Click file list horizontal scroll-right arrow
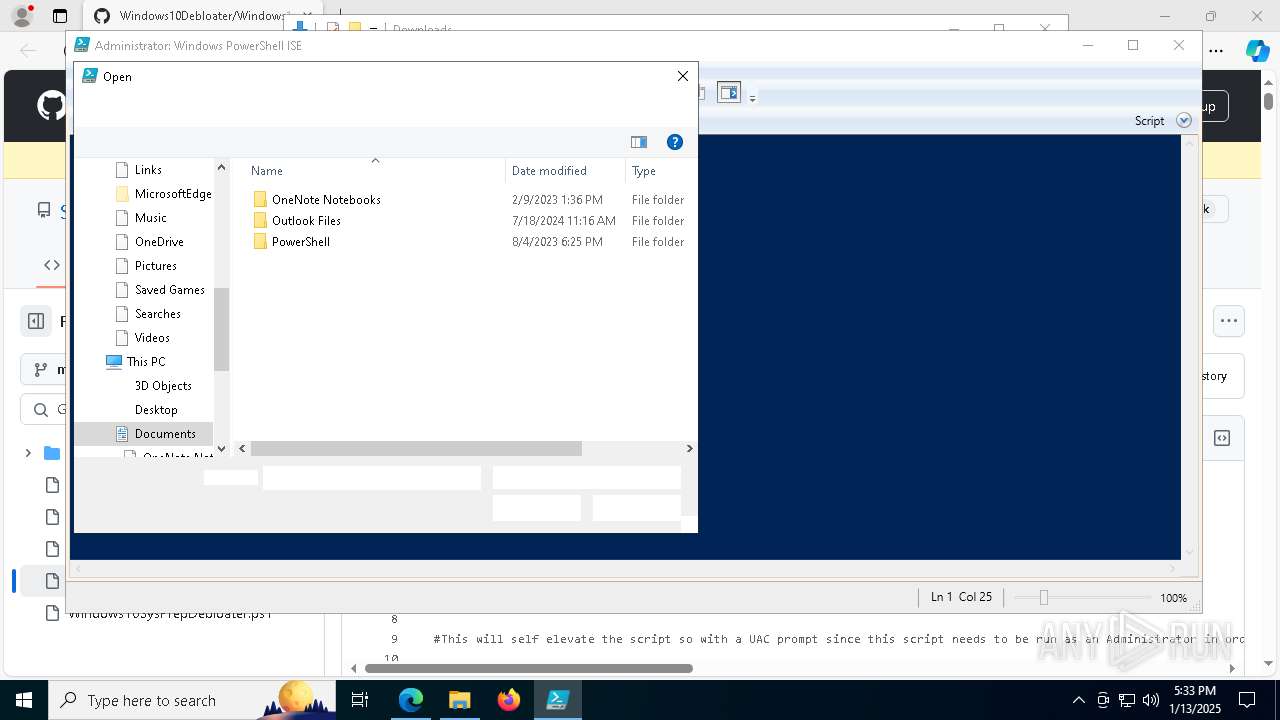 tap(689, 449)
